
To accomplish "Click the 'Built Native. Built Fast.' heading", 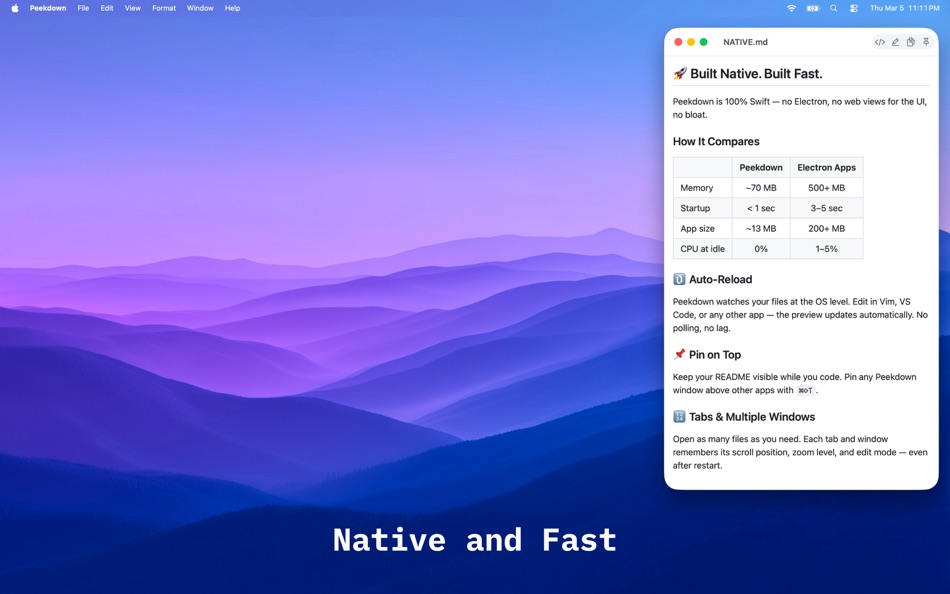I will click(x=756, y=73).
